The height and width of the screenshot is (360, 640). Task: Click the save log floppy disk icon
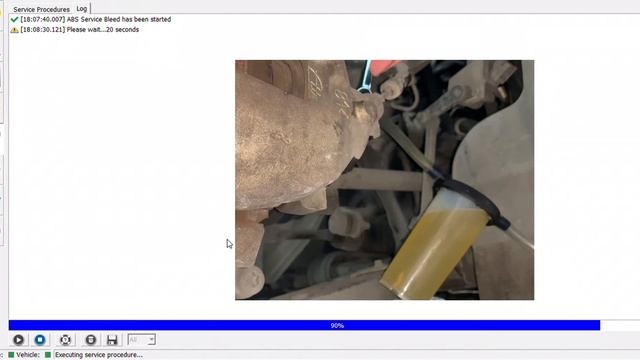pyautogui.click(x=112, y=340)
